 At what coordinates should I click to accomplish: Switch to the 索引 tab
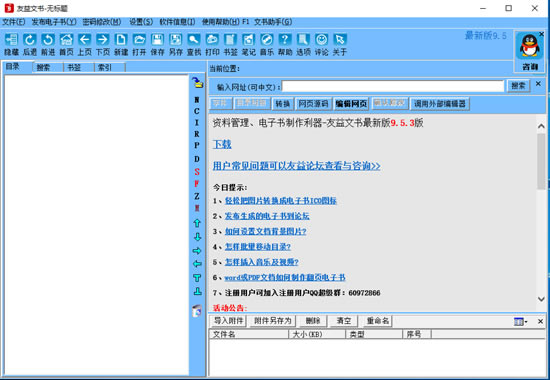(x=109, y=67)
